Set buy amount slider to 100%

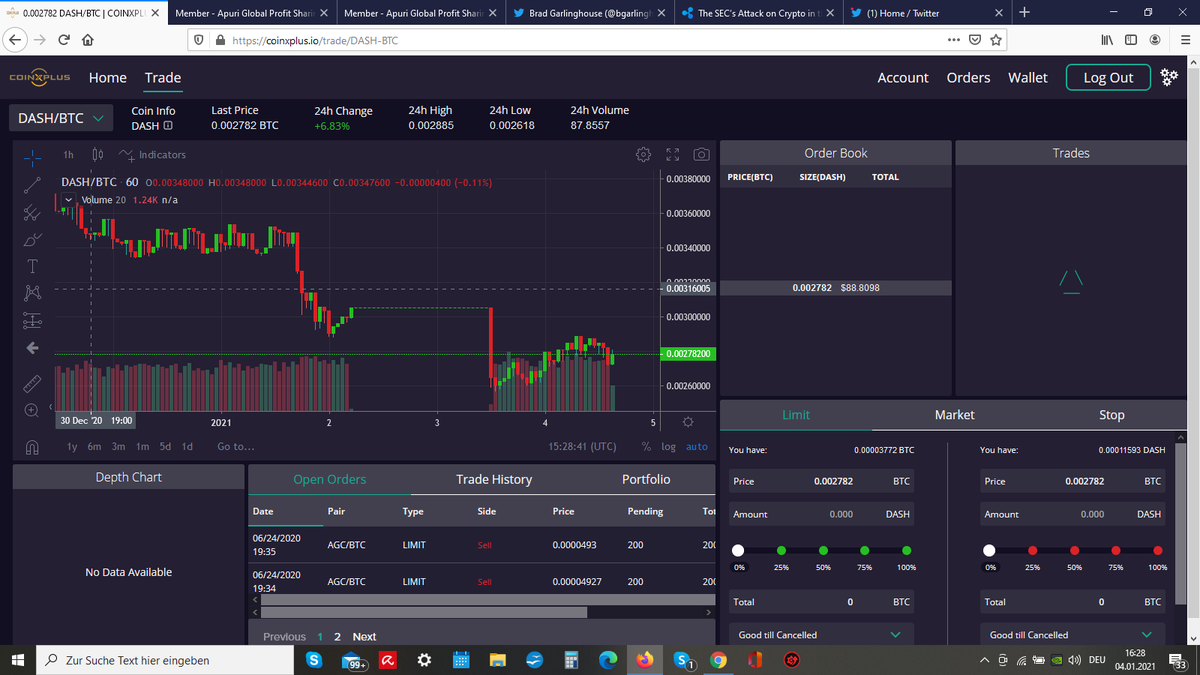click(x=907, y=550)
